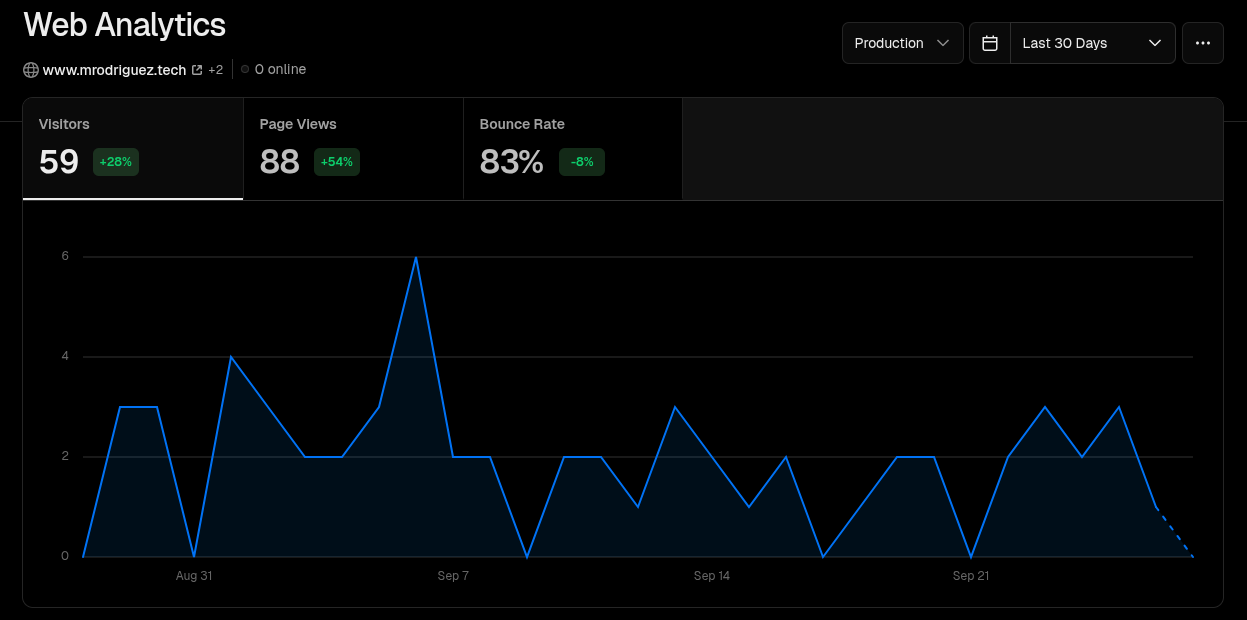Image resolution: width=1247 pixels, height=620 pixels.
Task: Switch to the Bounce Rate tab
Action: 573,148
